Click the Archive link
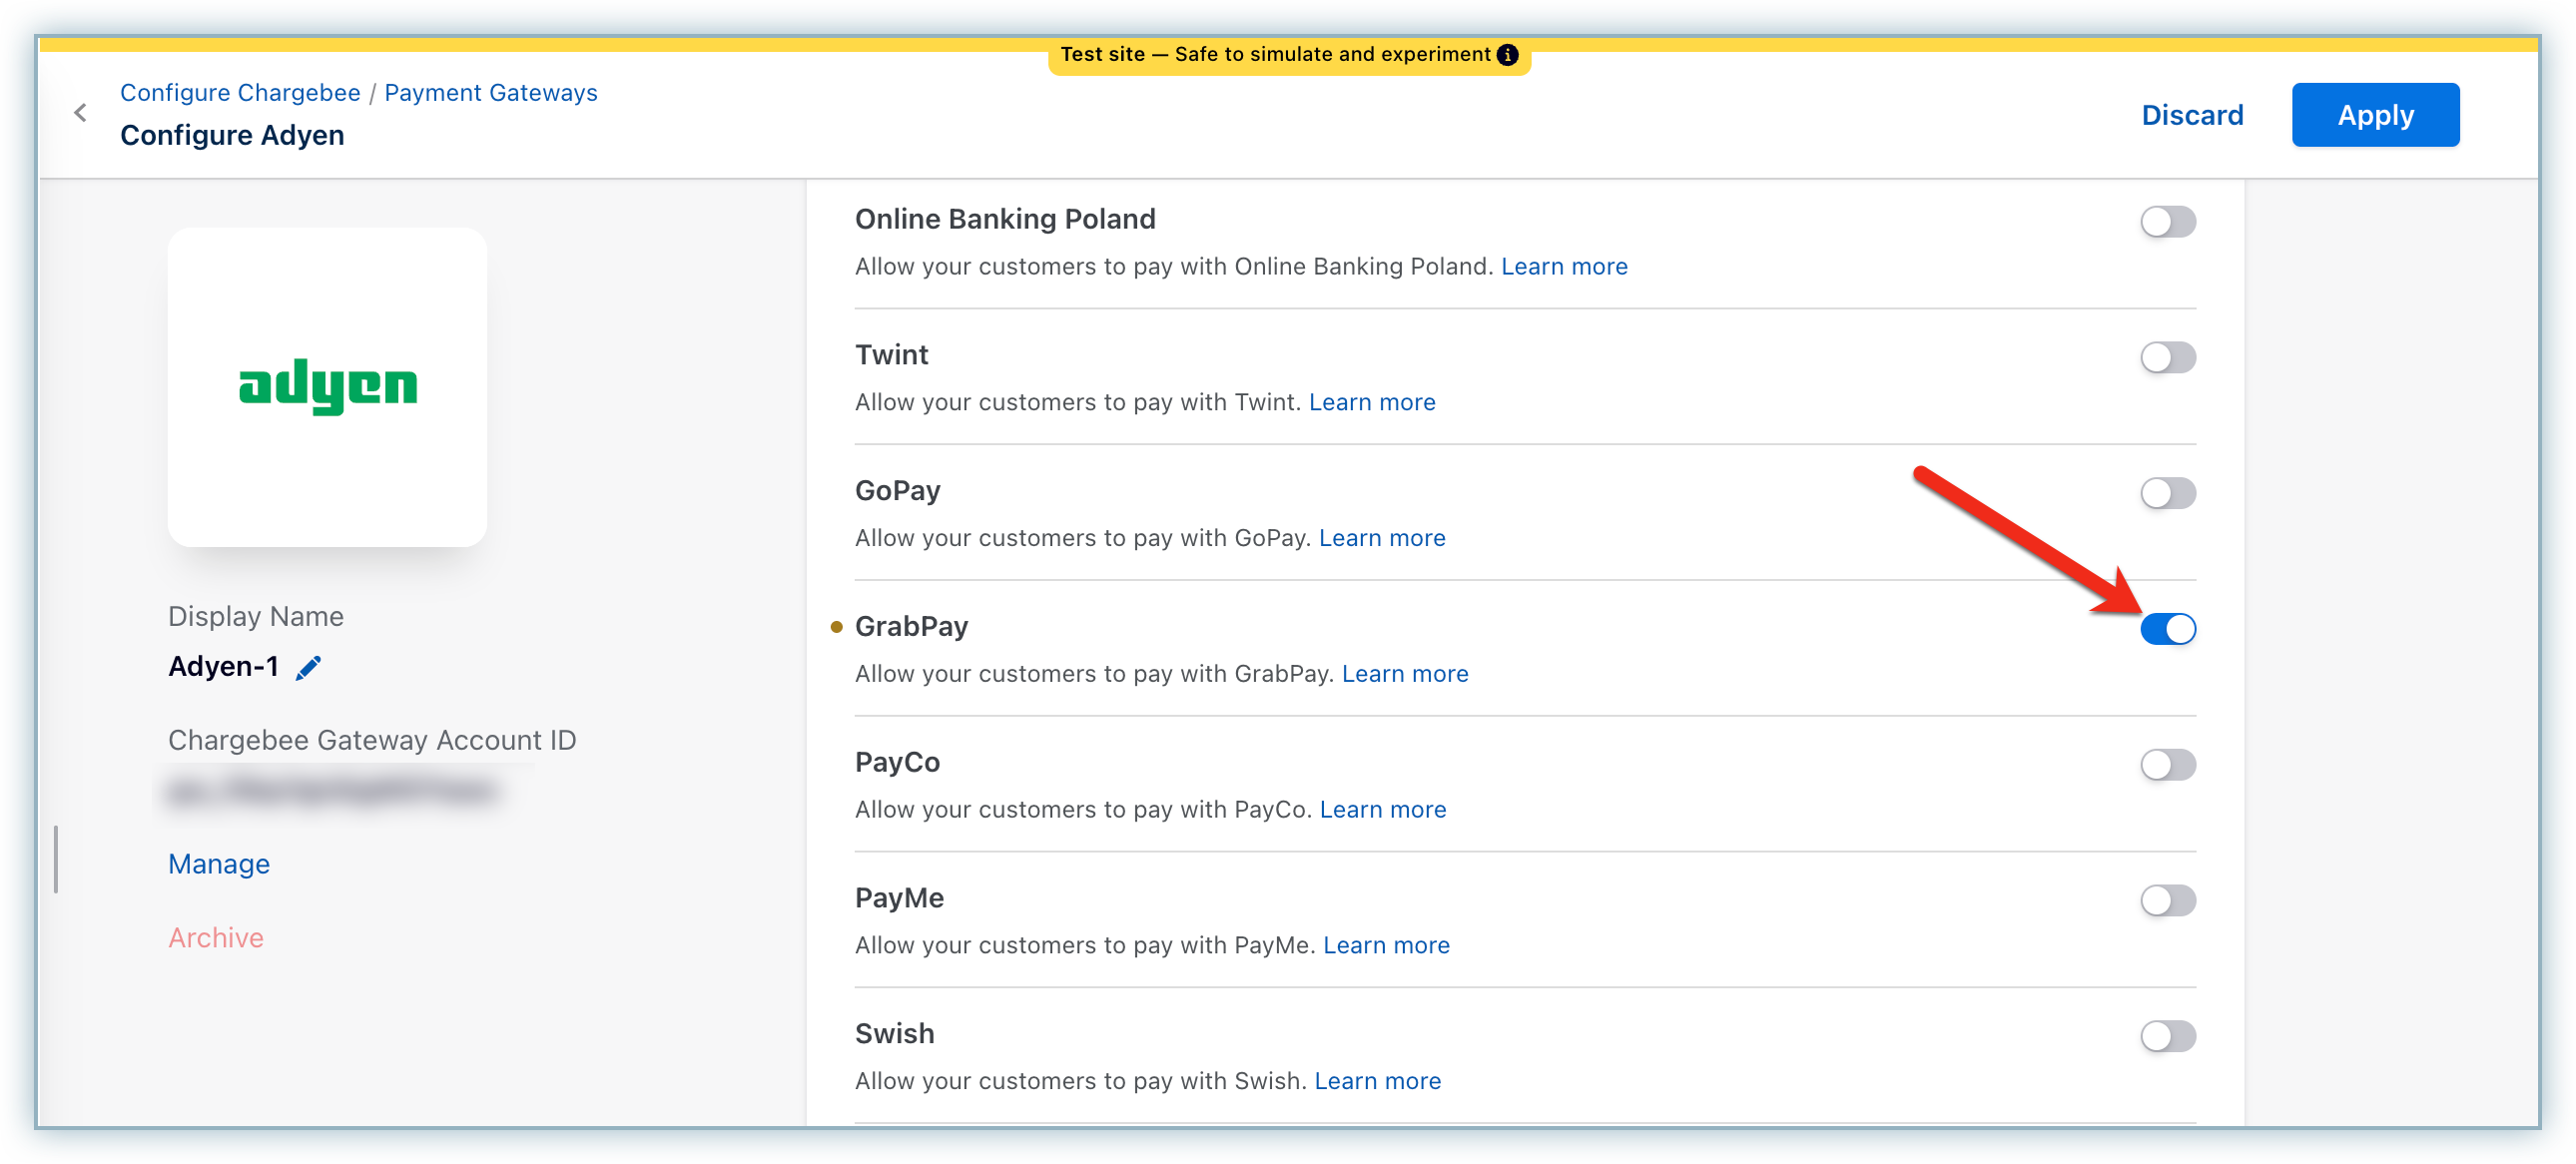2576x1164 pixels. tap(216, 938)
